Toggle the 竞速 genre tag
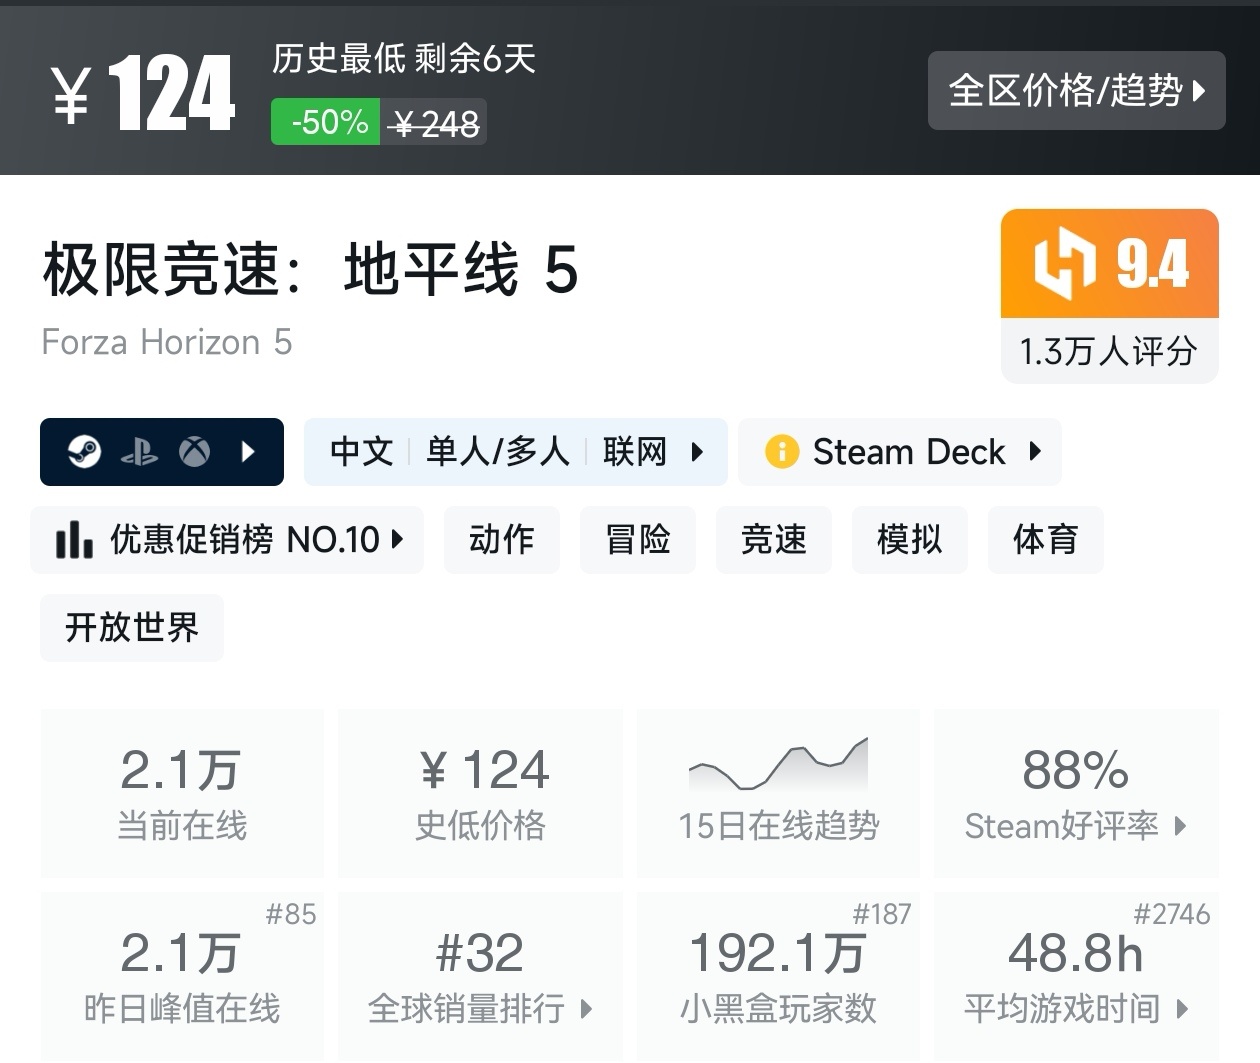The image size is (1260, 1063). 773,540
